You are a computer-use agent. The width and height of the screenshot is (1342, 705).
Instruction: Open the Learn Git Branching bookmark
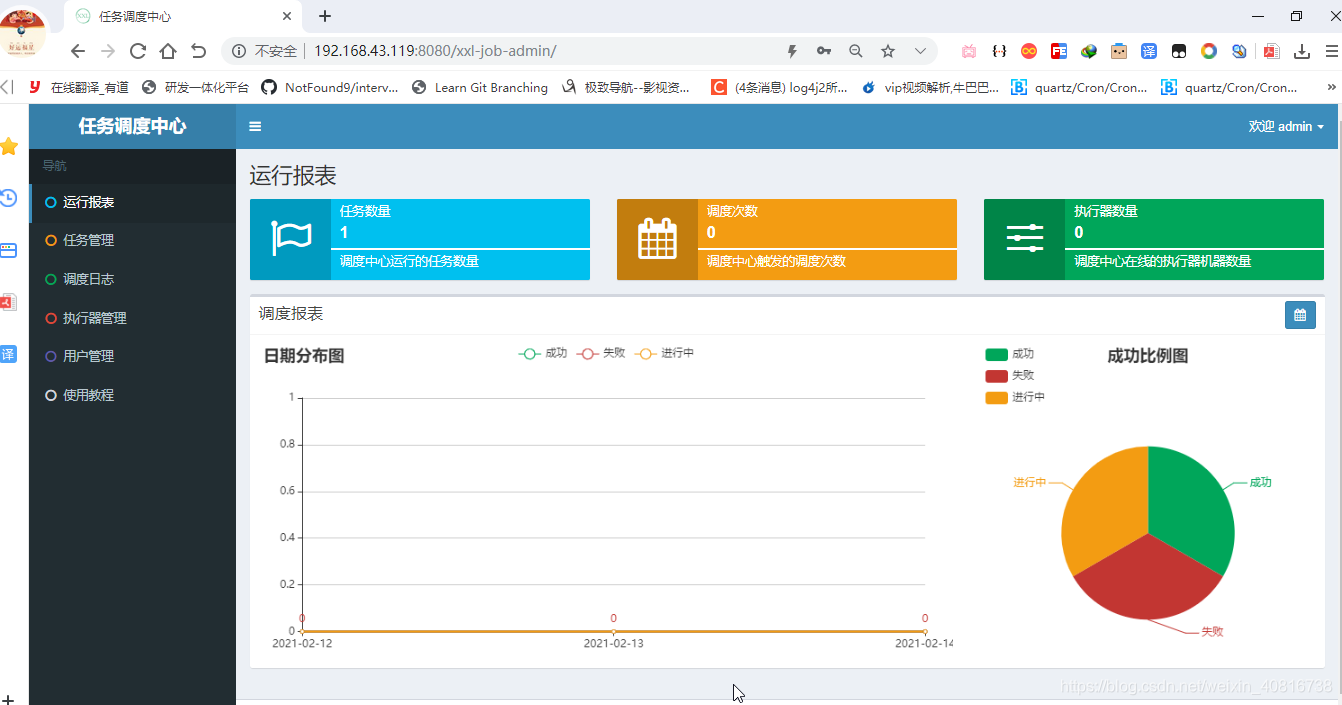(x=491, y=87)
